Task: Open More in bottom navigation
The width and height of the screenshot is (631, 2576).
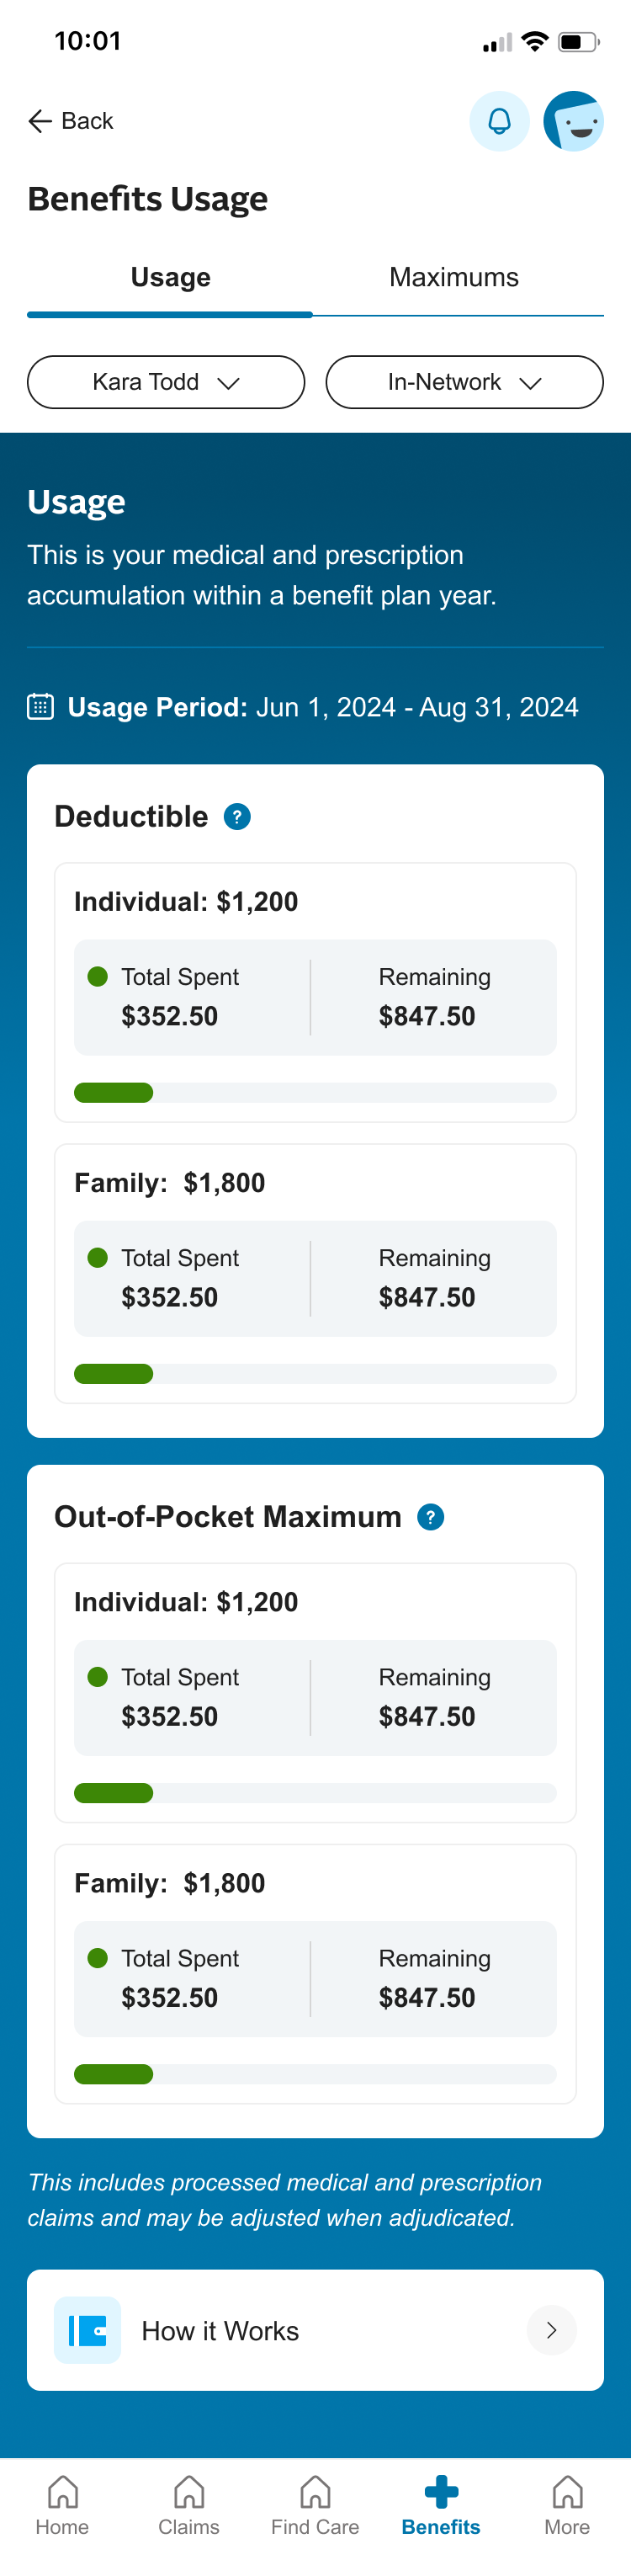Action: (567, 2505)
